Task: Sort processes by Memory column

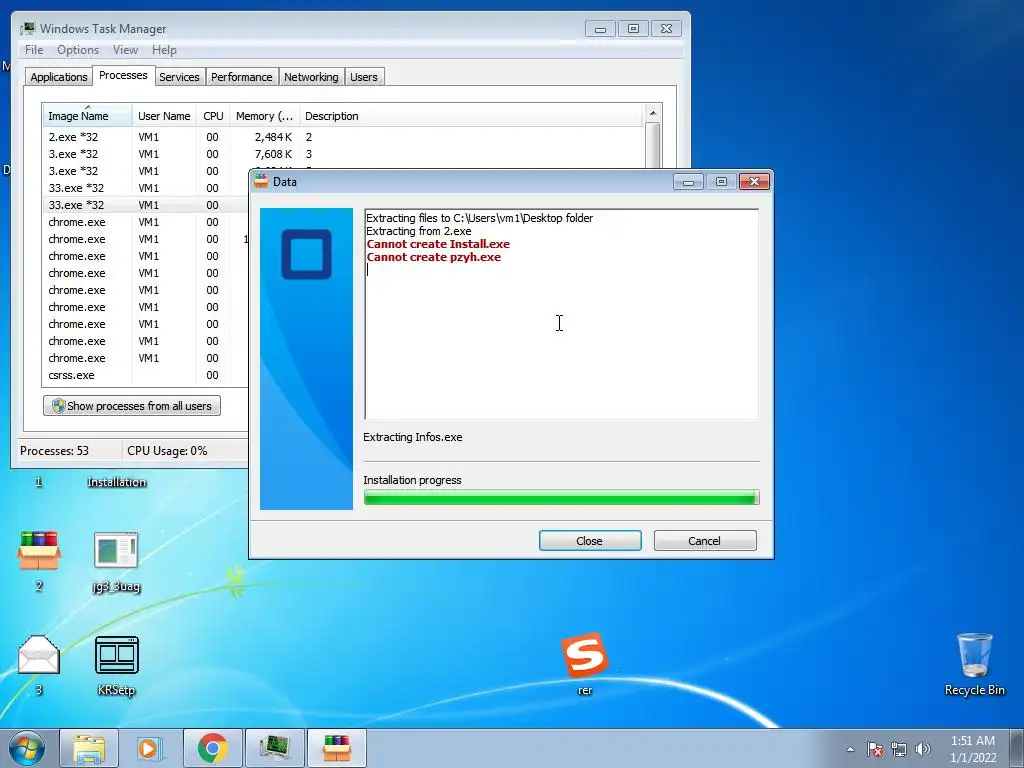Action: point(264,116)
